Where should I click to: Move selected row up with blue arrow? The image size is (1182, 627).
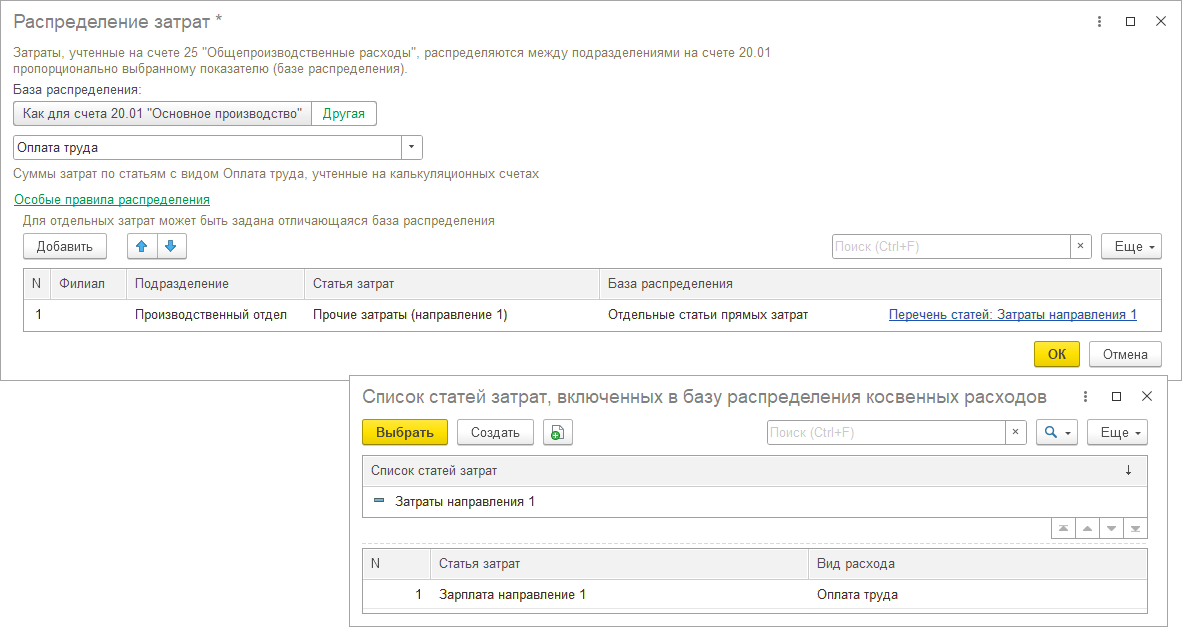pos(142,246)
